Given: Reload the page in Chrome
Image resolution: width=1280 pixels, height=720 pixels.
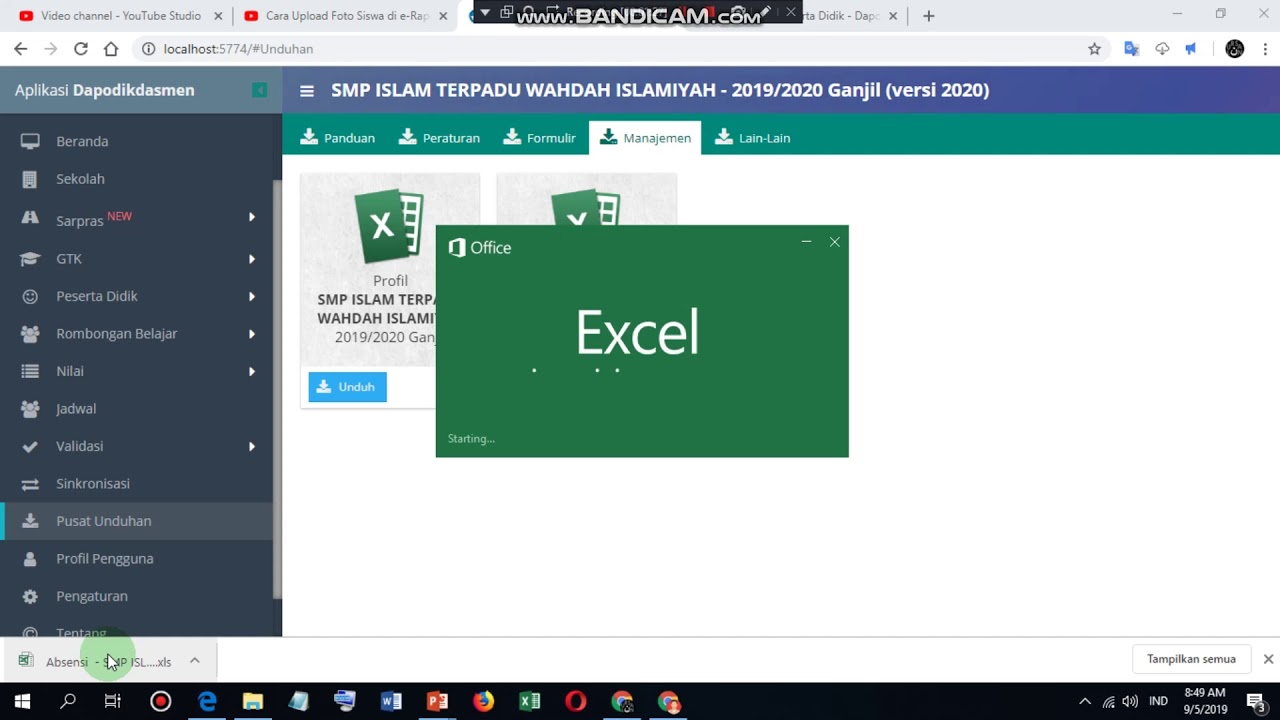Looking at the screenshot, I should (x=81, y=49).
